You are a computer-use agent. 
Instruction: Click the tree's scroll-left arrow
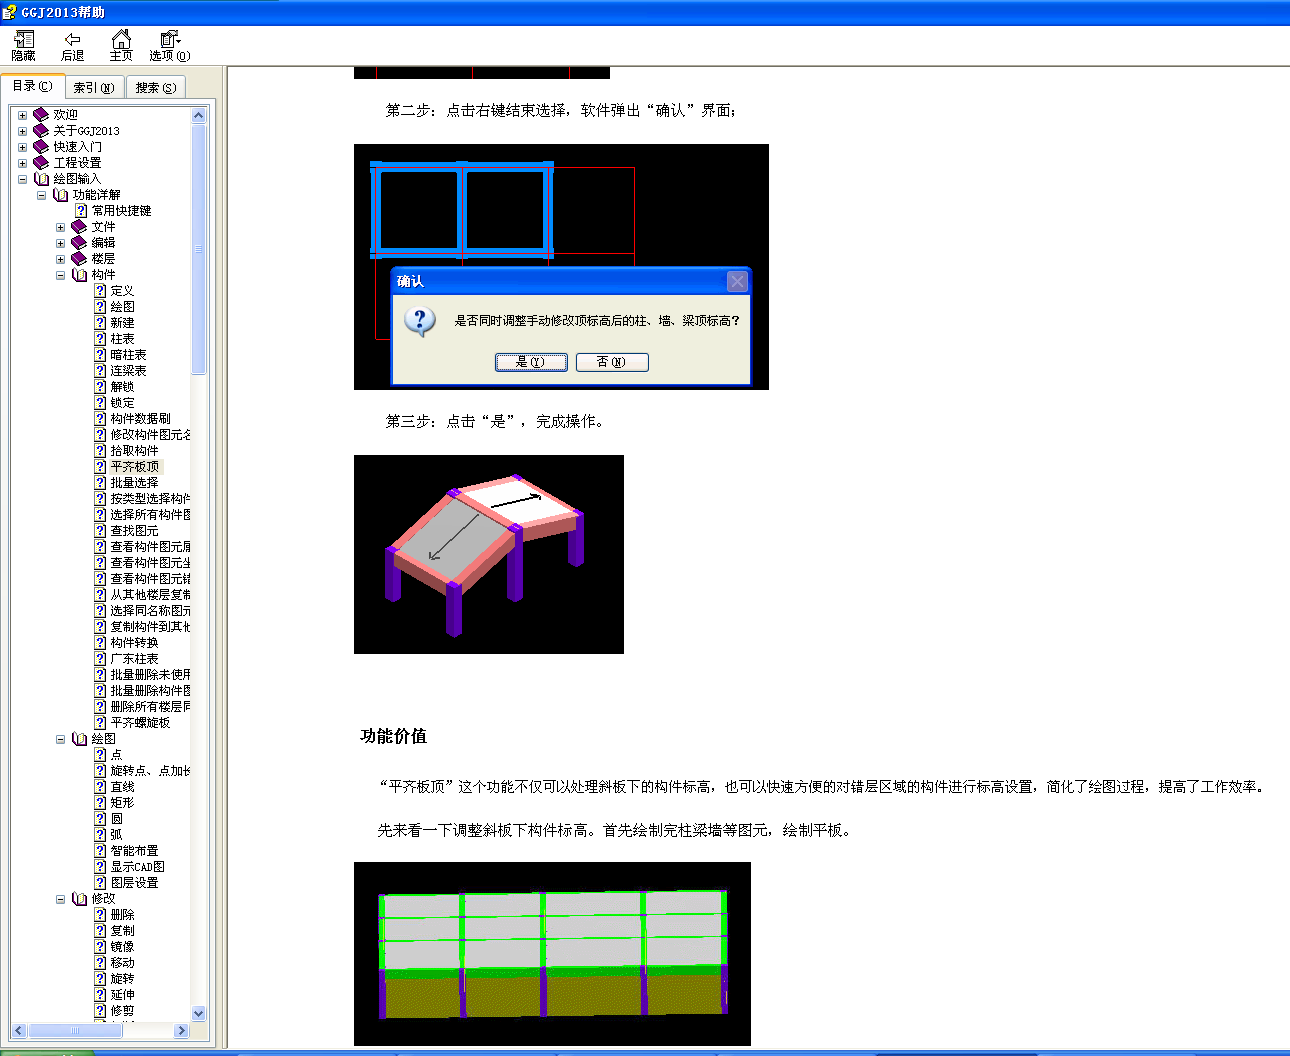point(19,1030)
